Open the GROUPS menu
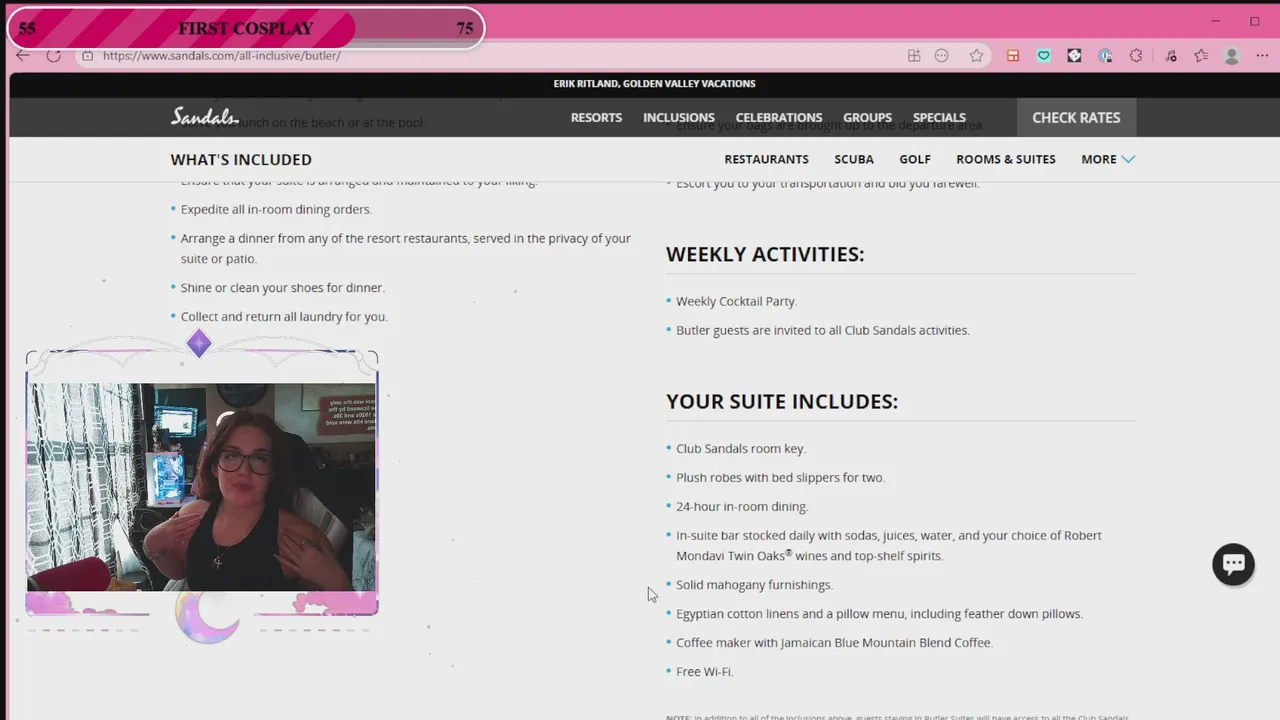This screenshot has width=1280, height=720. 867,117
